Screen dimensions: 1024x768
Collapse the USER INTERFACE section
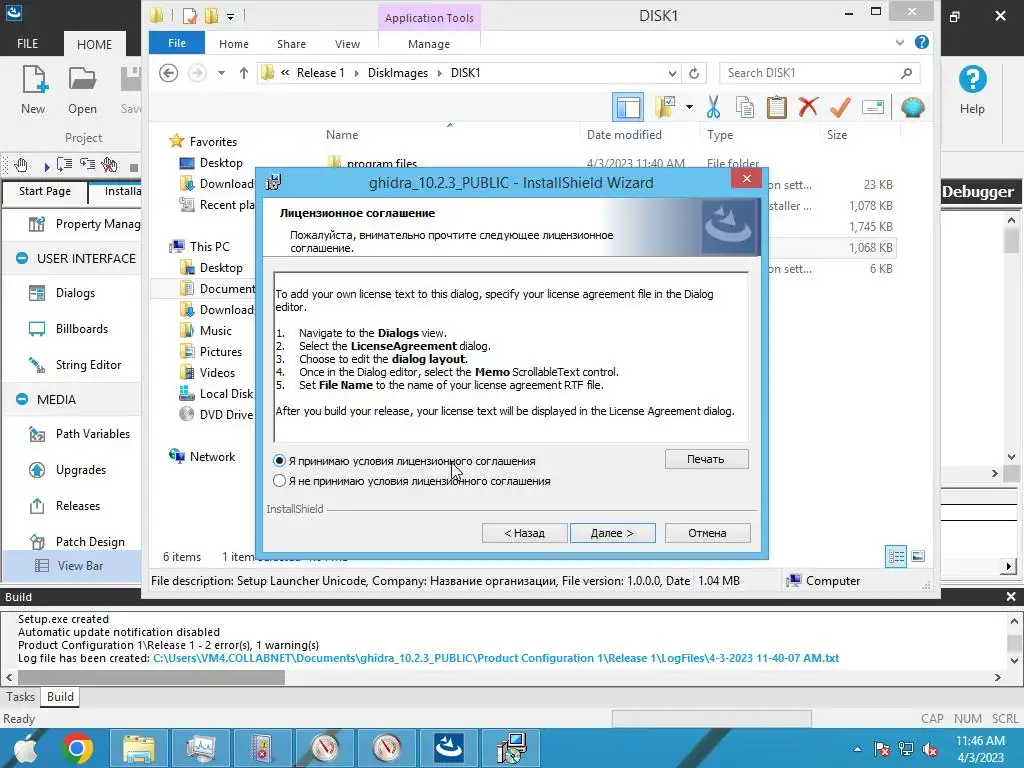(22, 258)
